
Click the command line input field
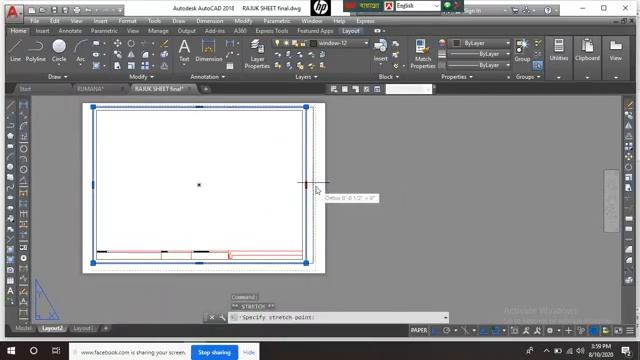[x=339, y=317]
